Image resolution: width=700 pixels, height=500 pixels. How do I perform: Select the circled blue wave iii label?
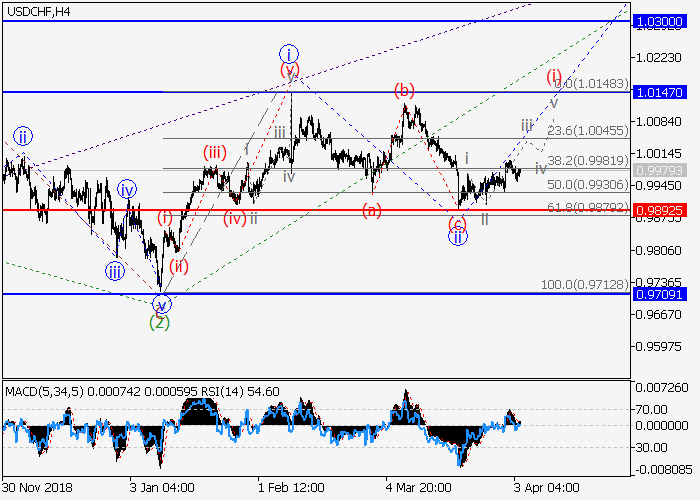tap(117, 270)
